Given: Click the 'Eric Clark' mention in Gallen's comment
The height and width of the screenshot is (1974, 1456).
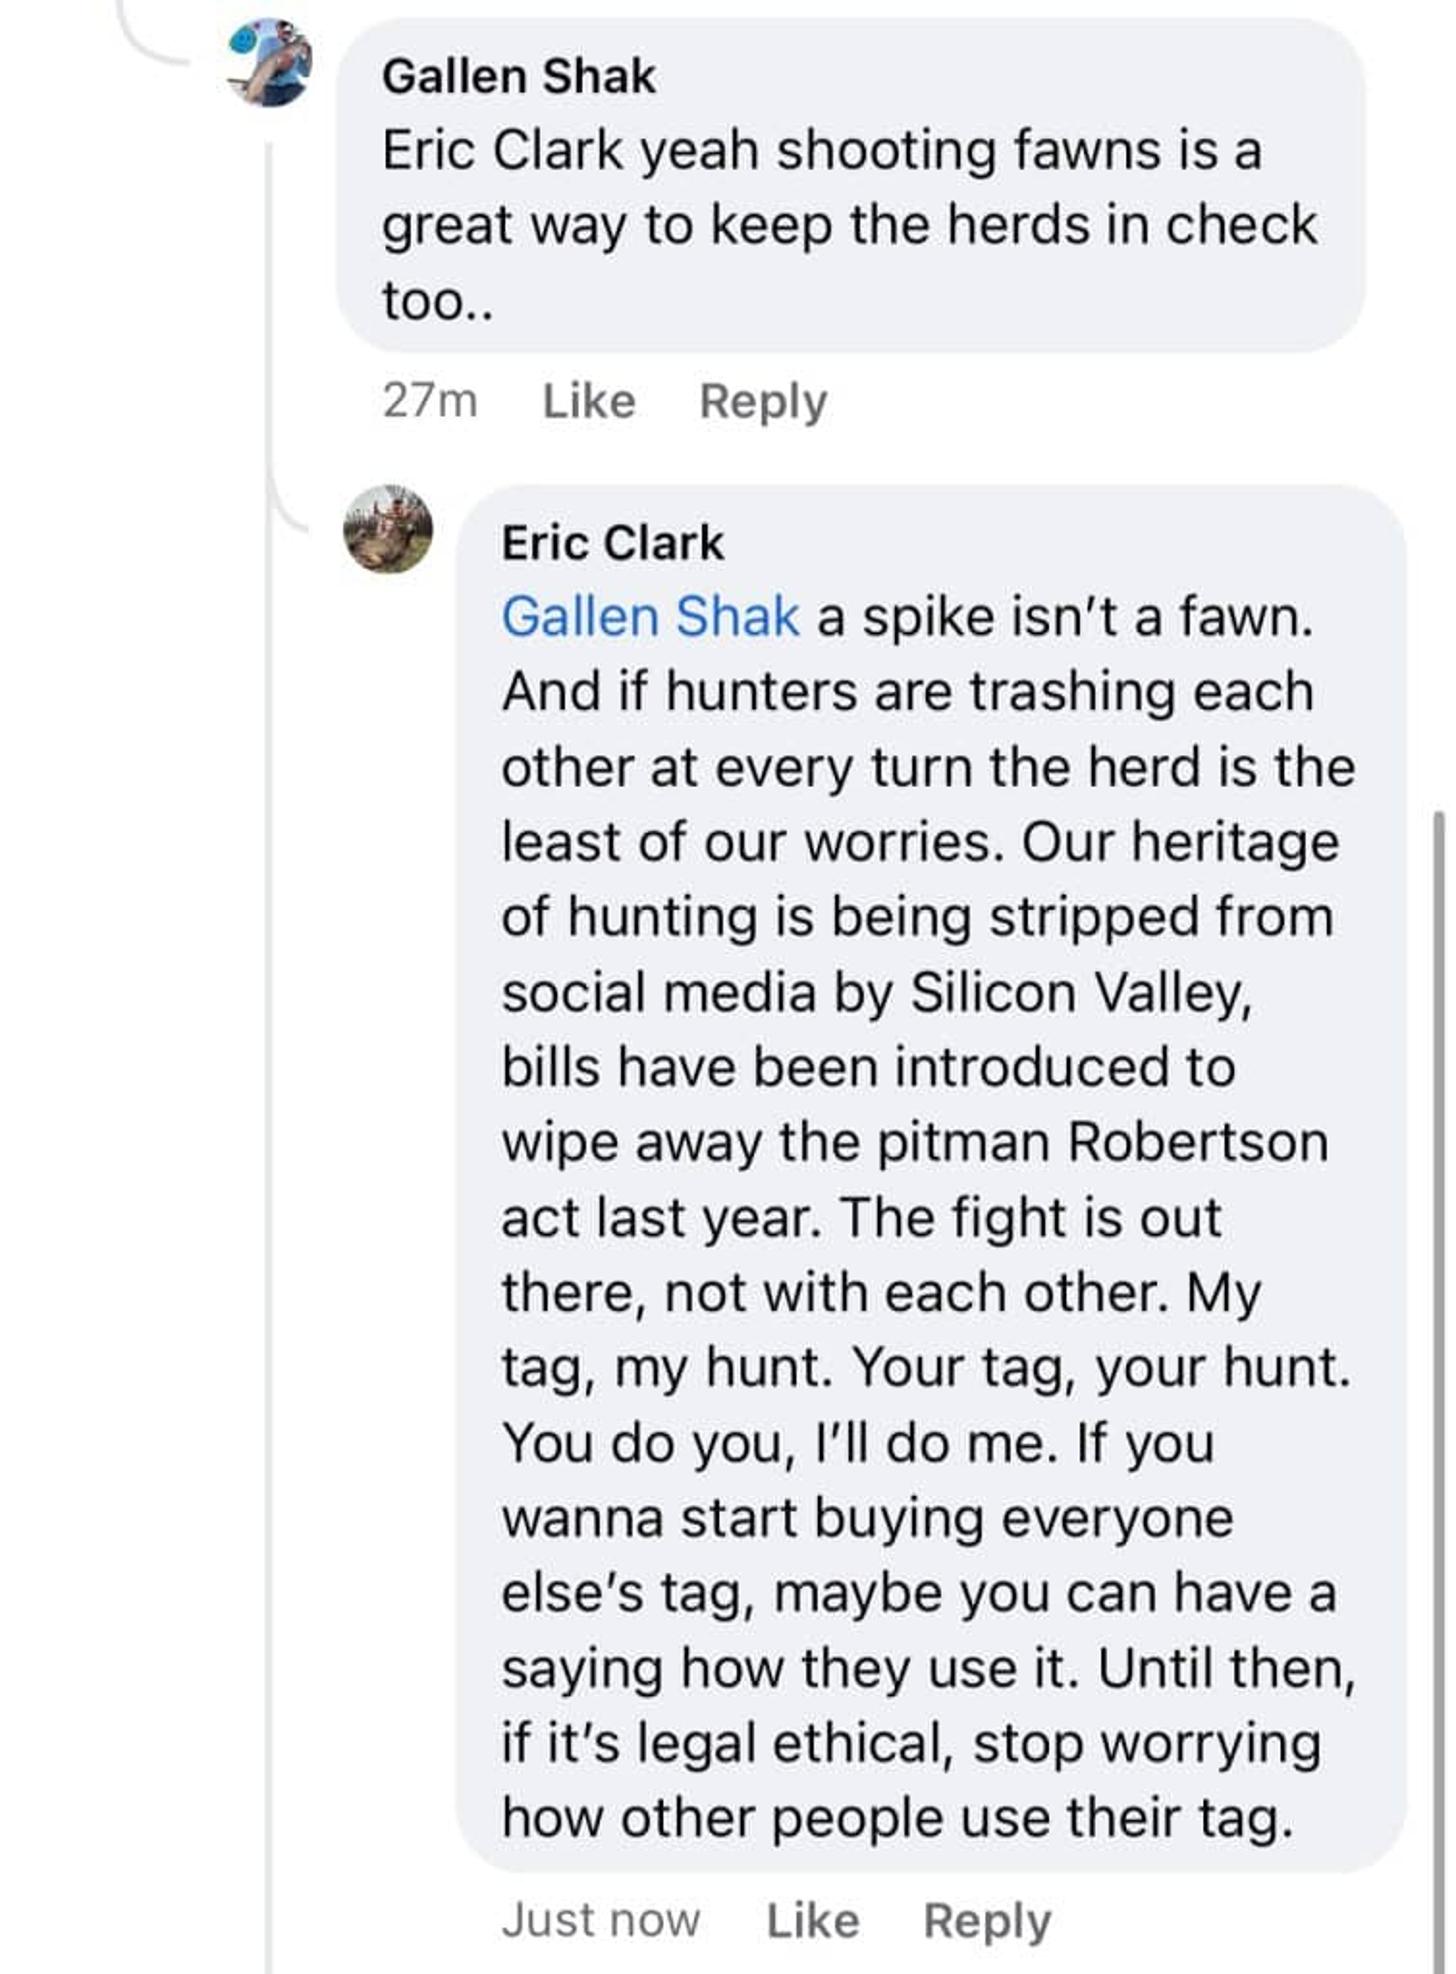Looking at the screenshot, I should click(502, 152).
